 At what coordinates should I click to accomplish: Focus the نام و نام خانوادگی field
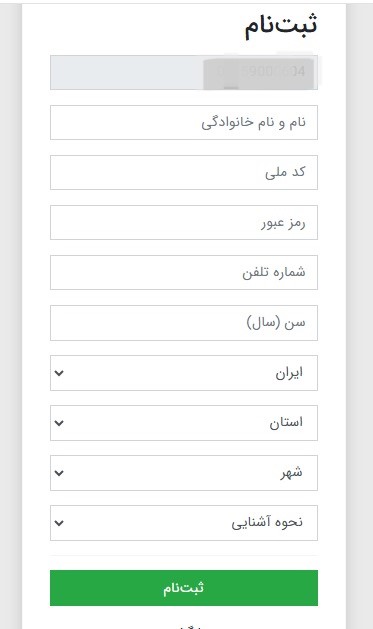[x=184, y=122]
